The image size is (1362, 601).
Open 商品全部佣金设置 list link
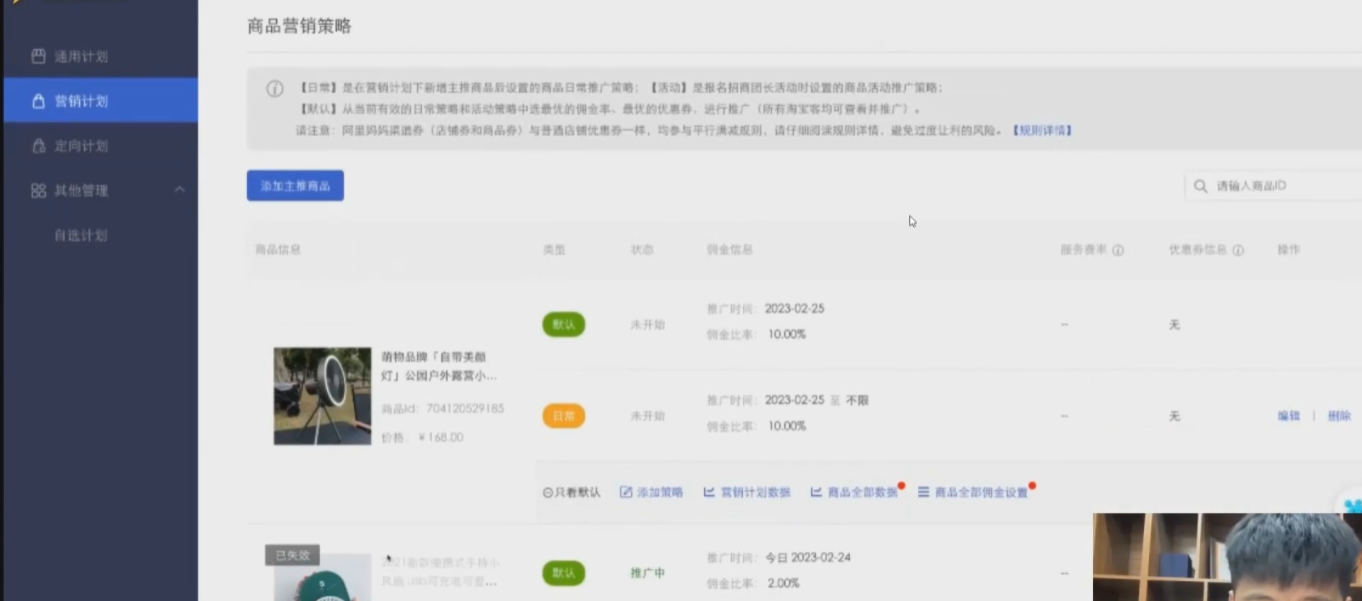[x=973, y=493]
